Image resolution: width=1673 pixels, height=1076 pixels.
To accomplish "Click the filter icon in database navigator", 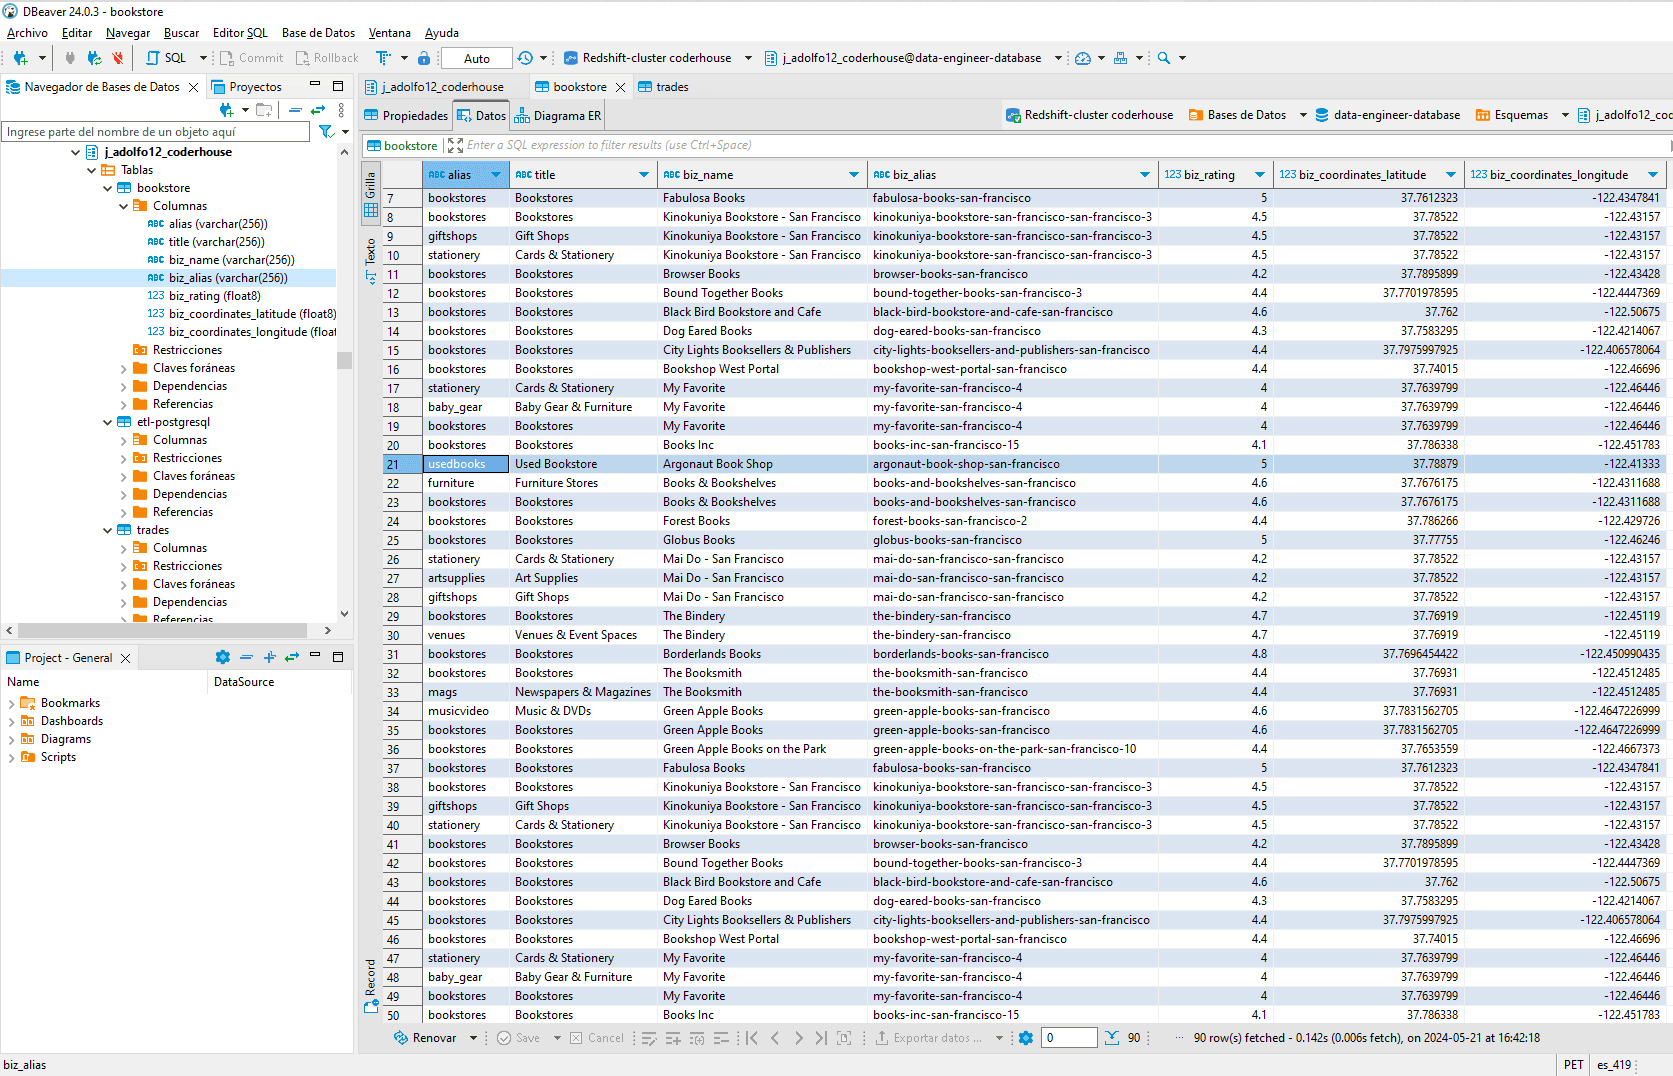I will point(325,132).
